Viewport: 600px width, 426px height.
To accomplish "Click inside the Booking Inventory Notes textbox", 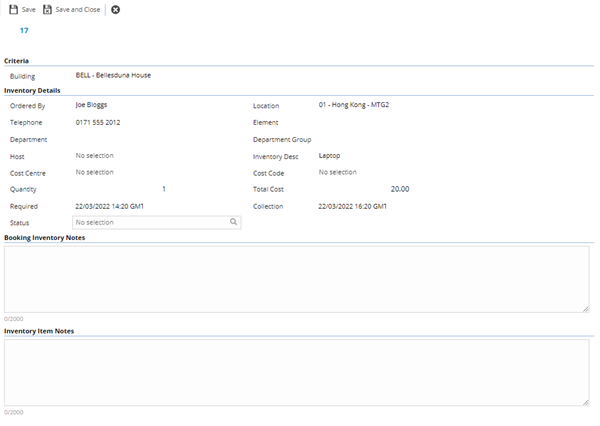I will [296, 278].
